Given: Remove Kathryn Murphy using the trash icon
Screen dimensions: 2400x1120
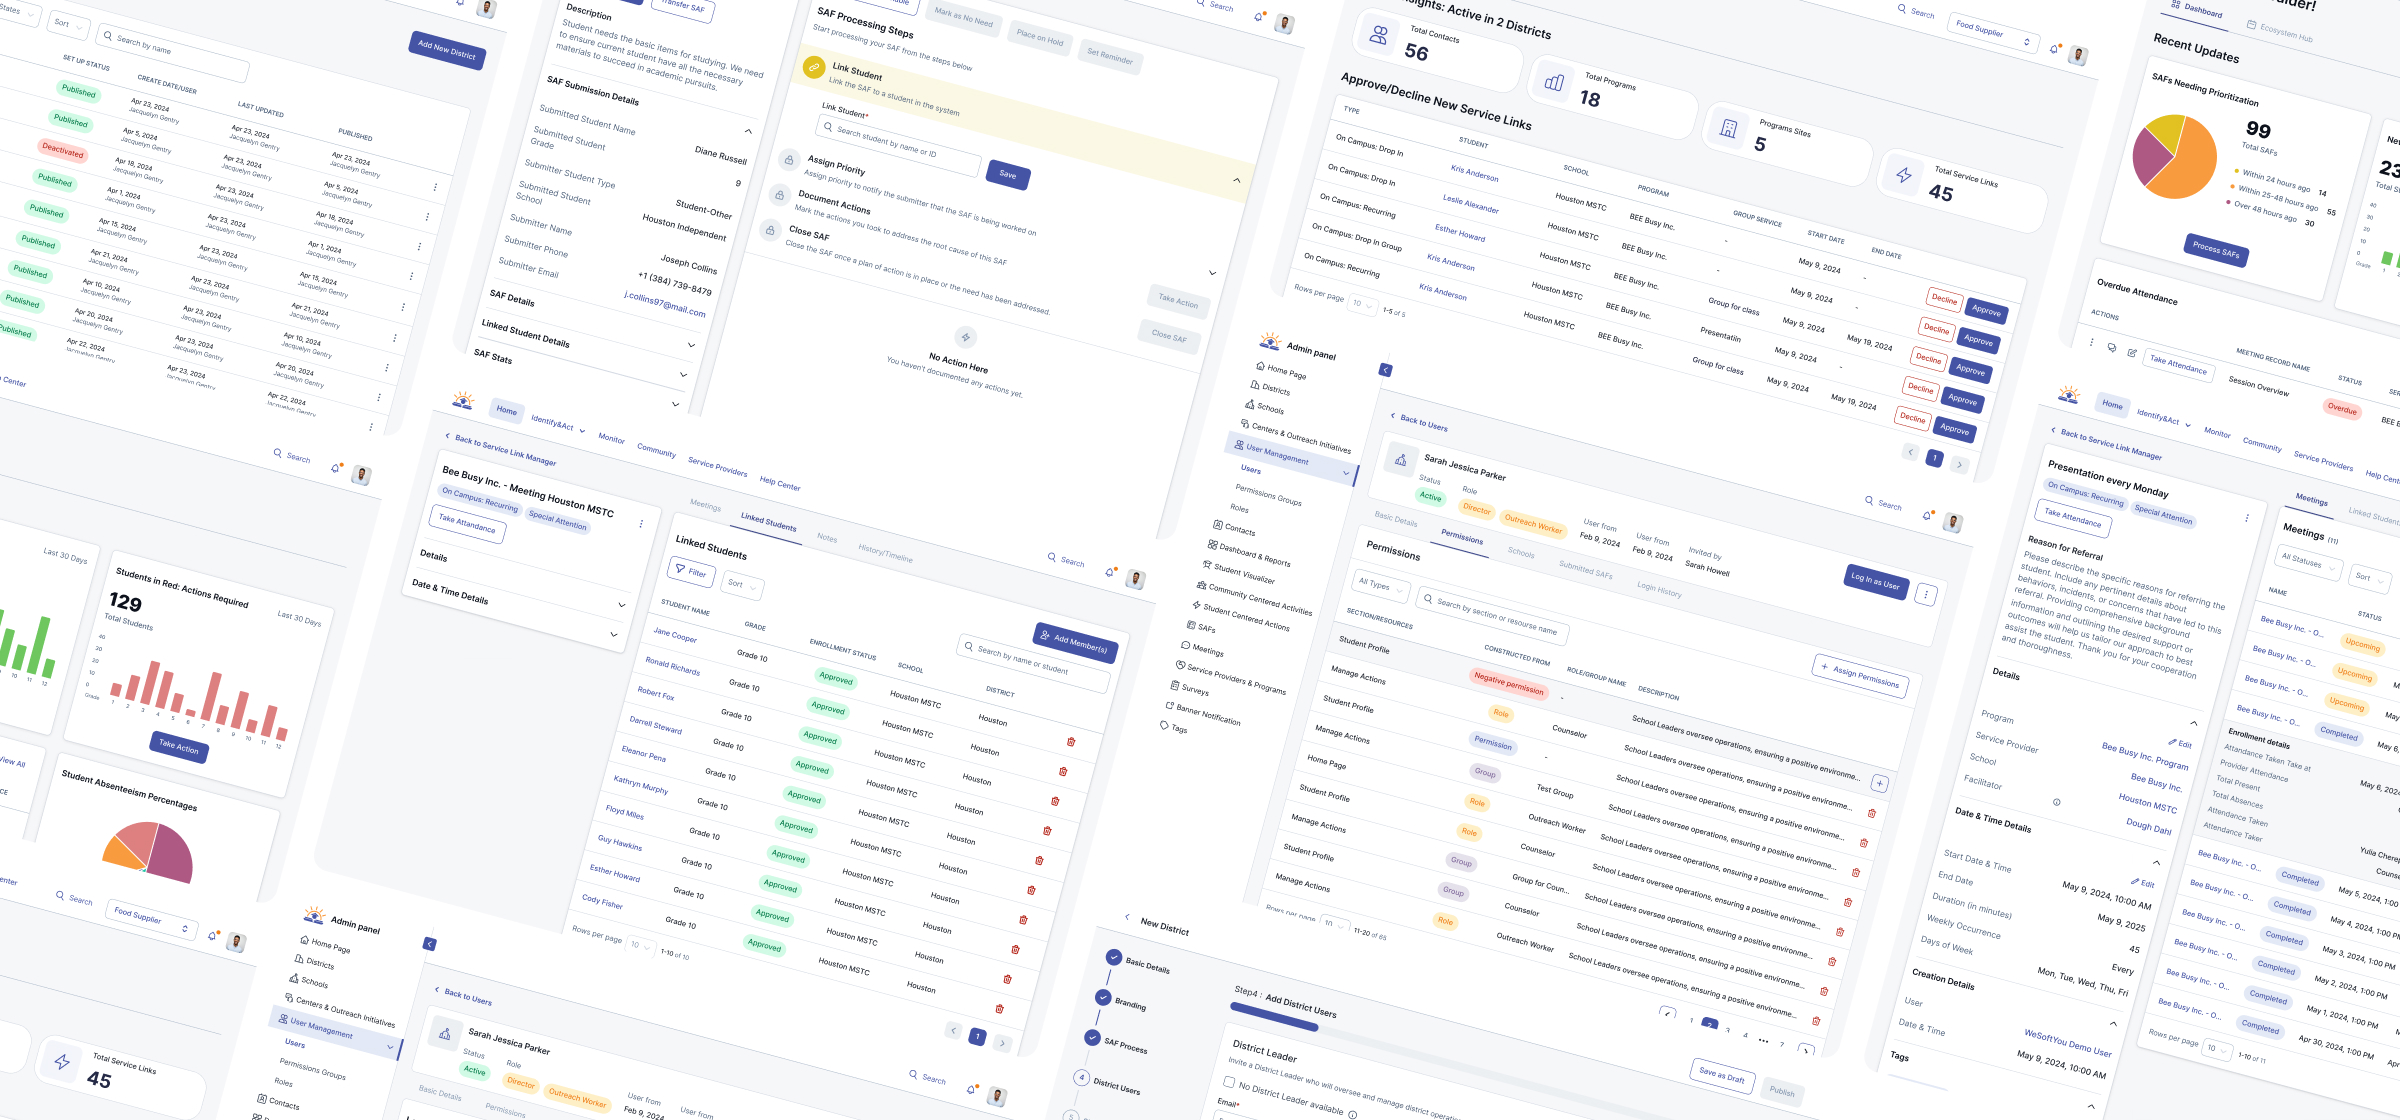Looking at the screenshot, I should (x=1031, y=890).
